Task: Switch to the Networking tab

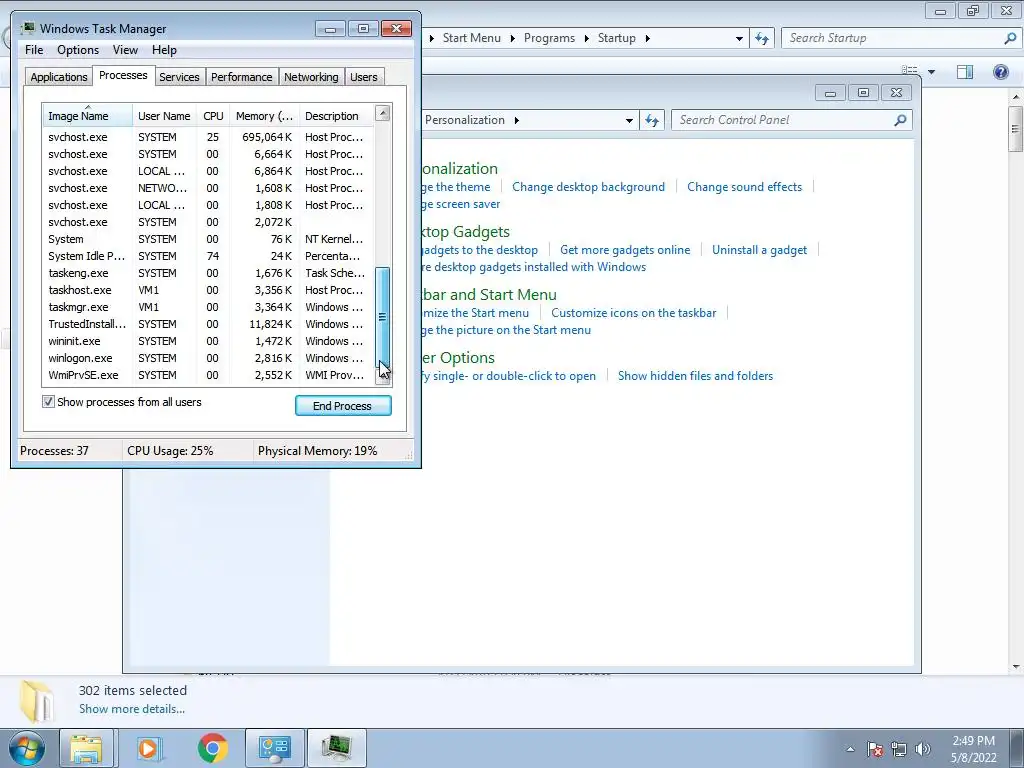Action: [311, 77]
